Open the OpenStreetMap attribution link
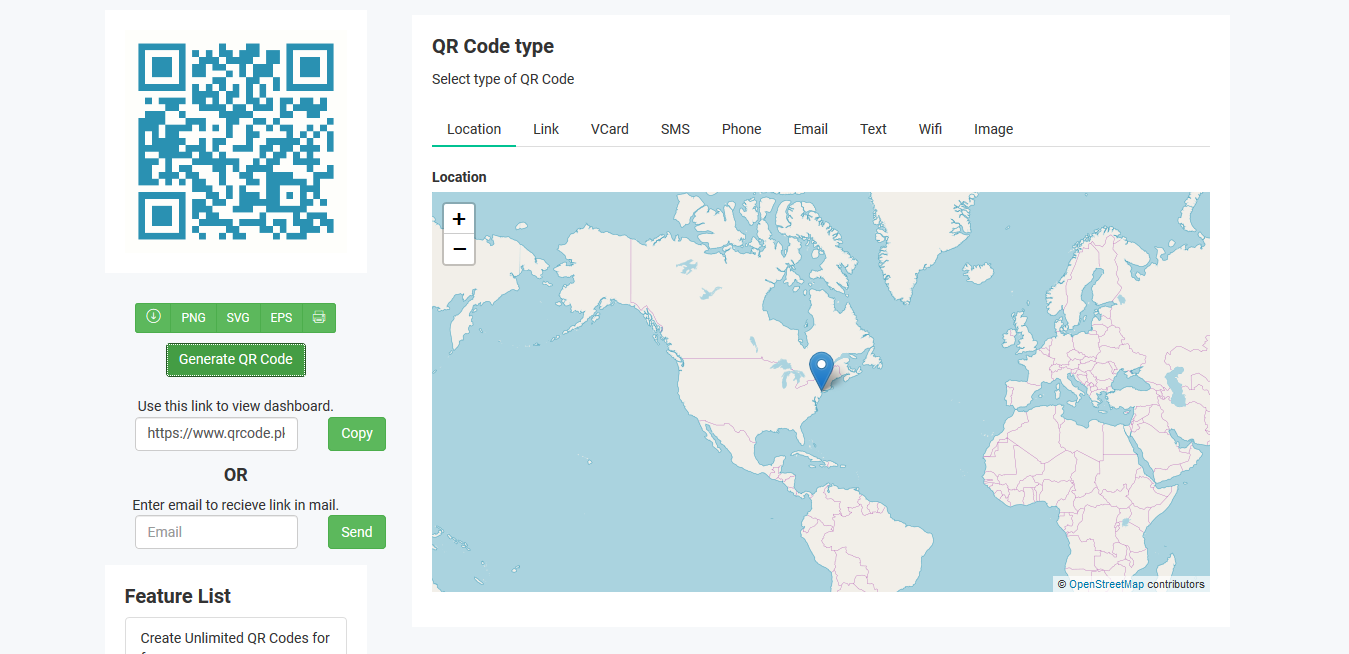 pos(1106,583)
